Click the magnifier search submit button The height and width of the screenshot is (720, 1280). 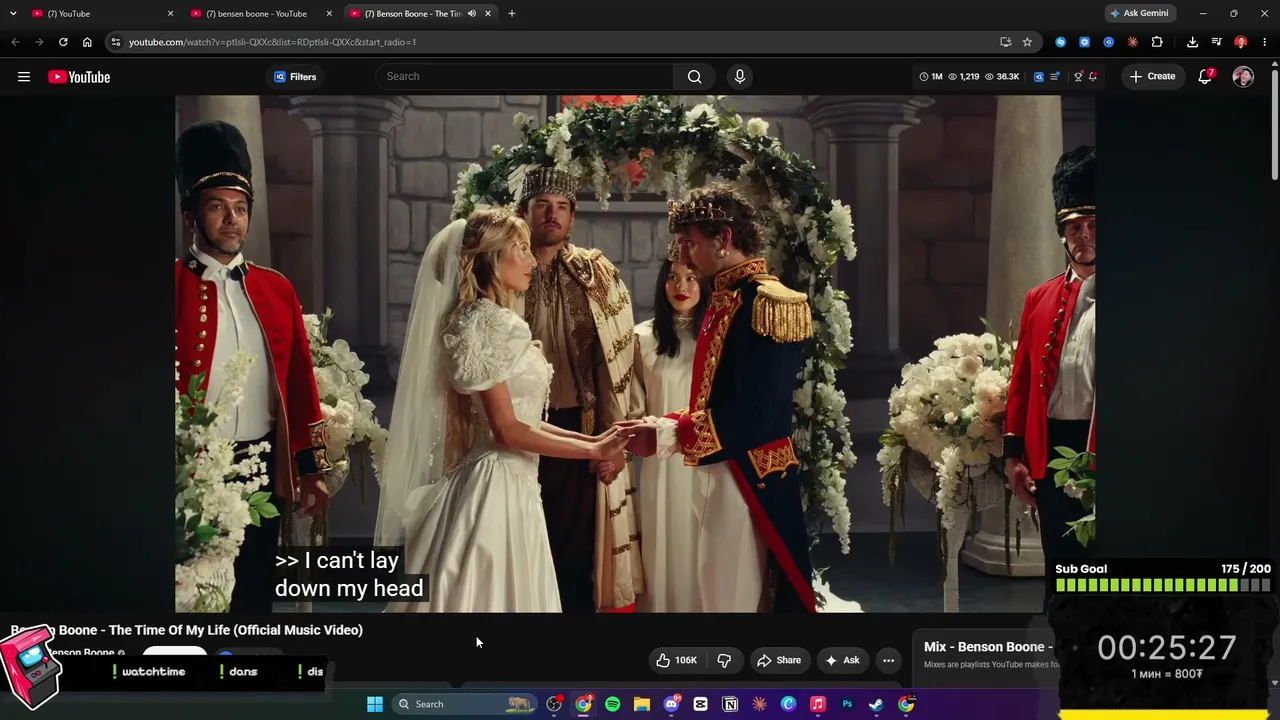pos(695,77)
